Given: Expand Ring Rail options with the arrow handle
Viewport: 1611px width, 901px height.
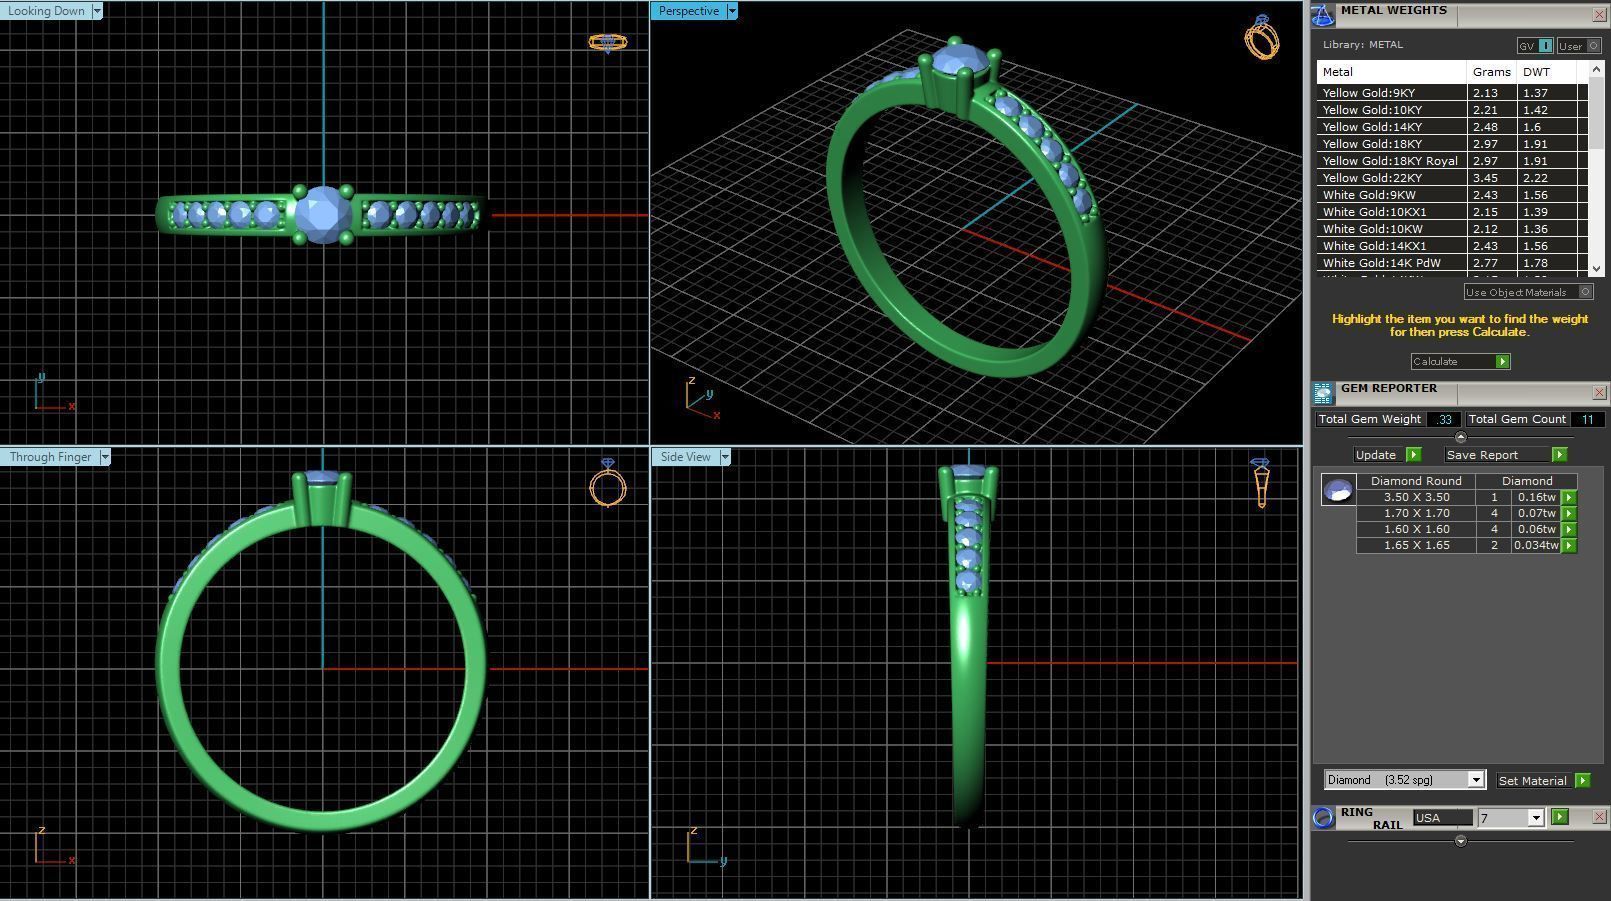Looking at the screenshot, I should point(1460,841).
